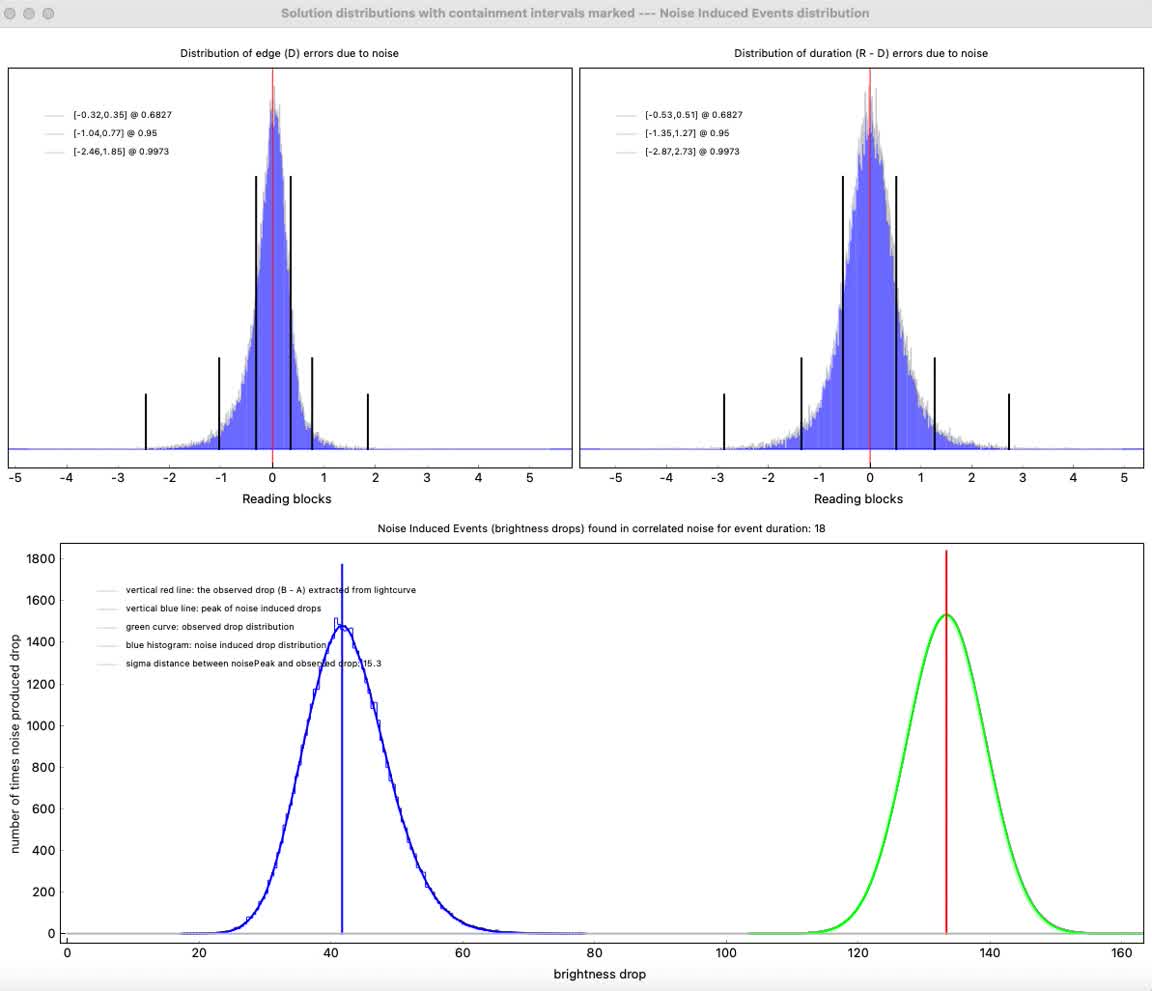The height and width of the screenshot is (991, 1152).
Task: Click the 'Distribution of duration (R - D) errors' title
Action: [x=860, y=53]
